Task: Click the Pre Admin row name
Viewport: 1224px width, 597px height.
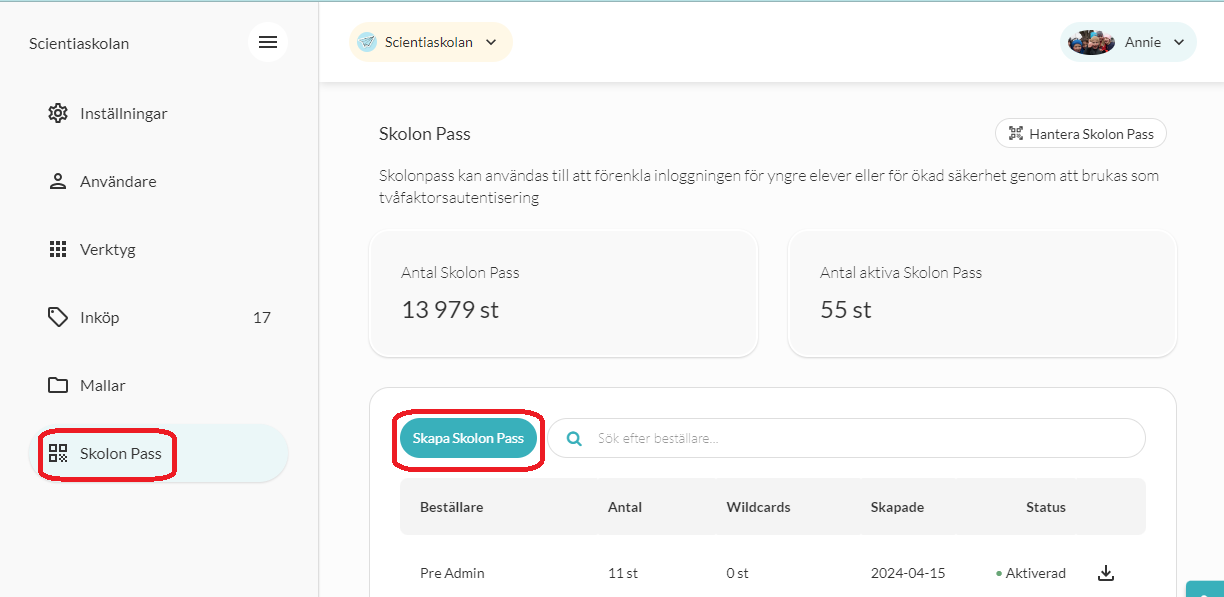Action: [452, 573]
